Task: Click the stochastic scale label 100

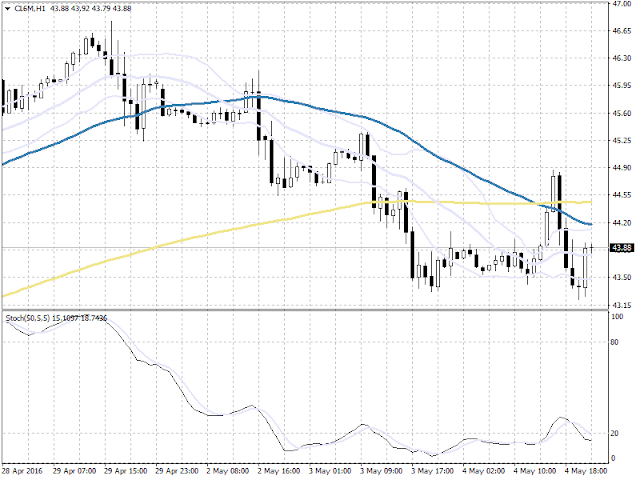Action: [x=617, y=317]
